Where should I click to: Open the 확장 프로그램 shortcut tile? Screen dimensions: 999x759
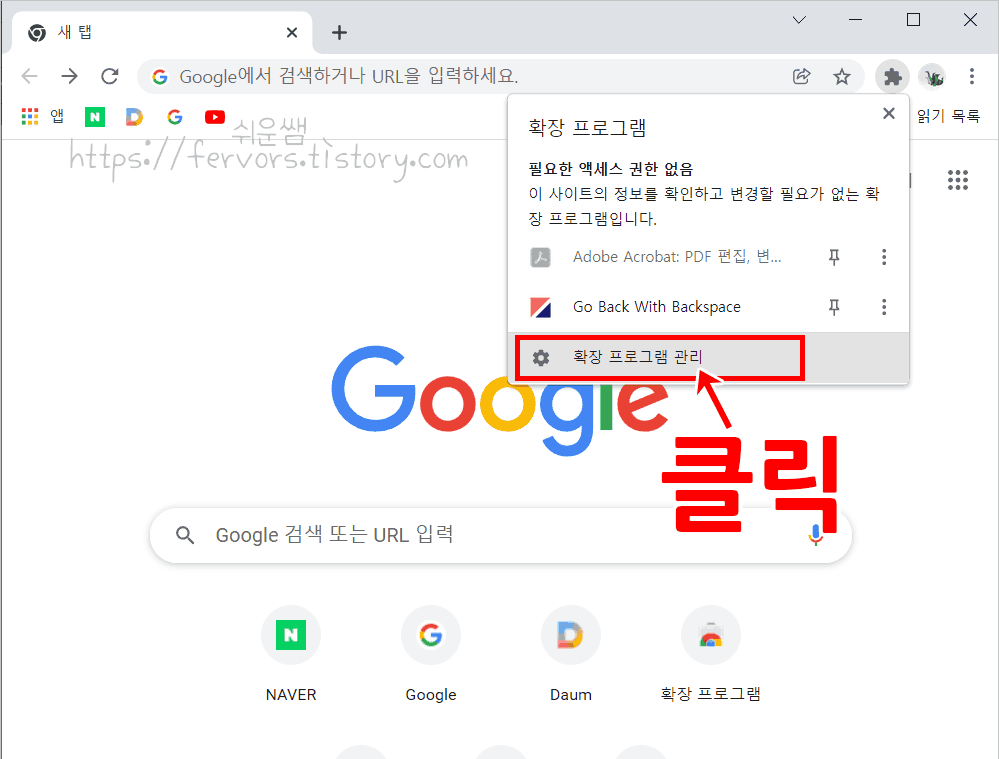pos(711,654)
